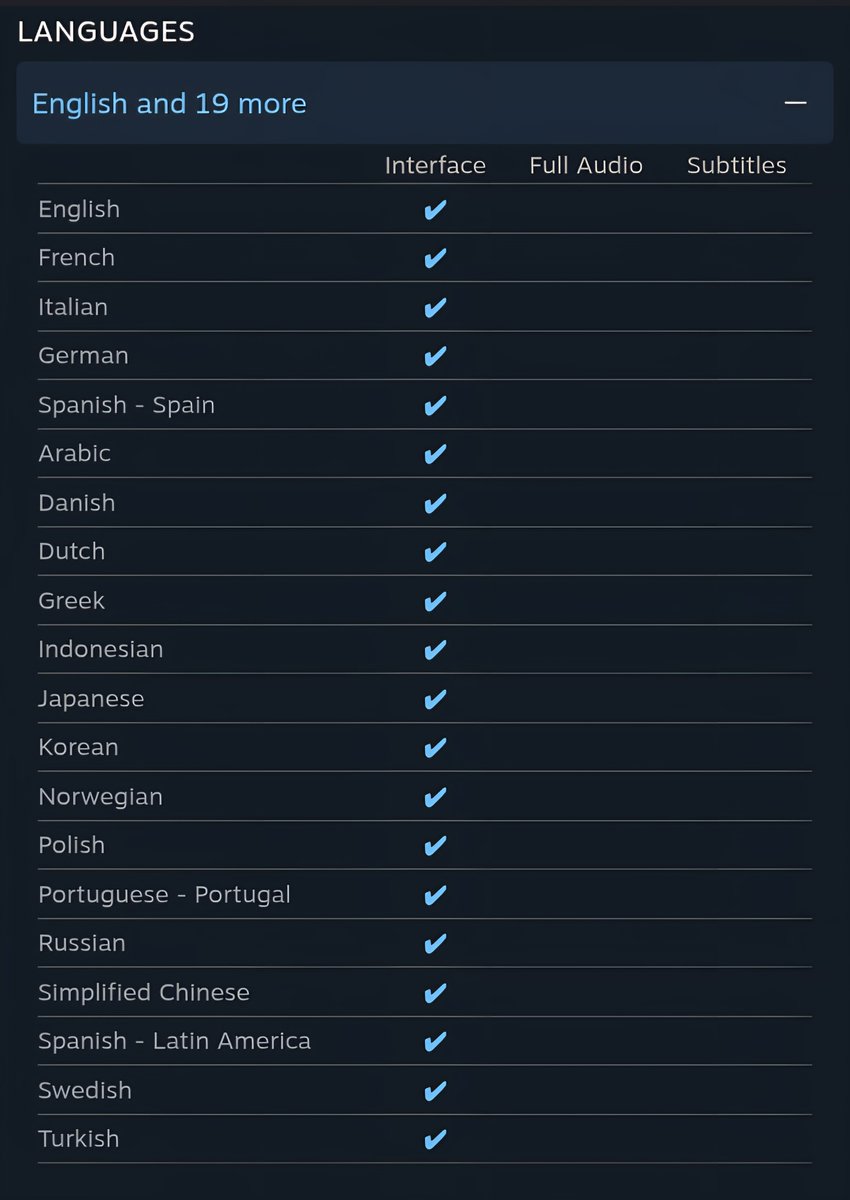Click the Interface checkmark for Simplified Chinese
Viewport: 850px width, 1200px height.
[x=435, y=994]
